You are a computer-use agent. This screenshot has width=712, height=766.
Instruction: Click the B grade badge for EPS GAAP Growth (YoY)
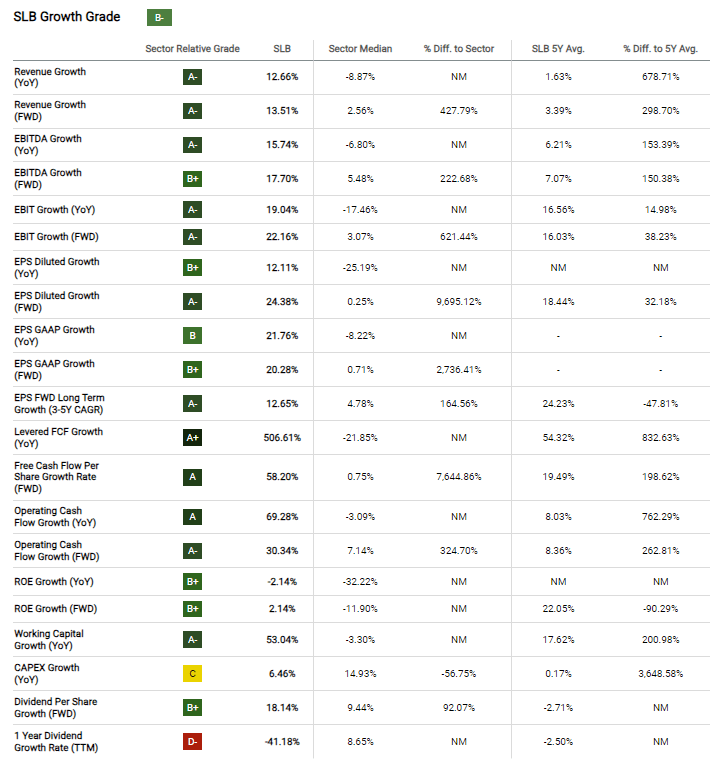point(193,335)
